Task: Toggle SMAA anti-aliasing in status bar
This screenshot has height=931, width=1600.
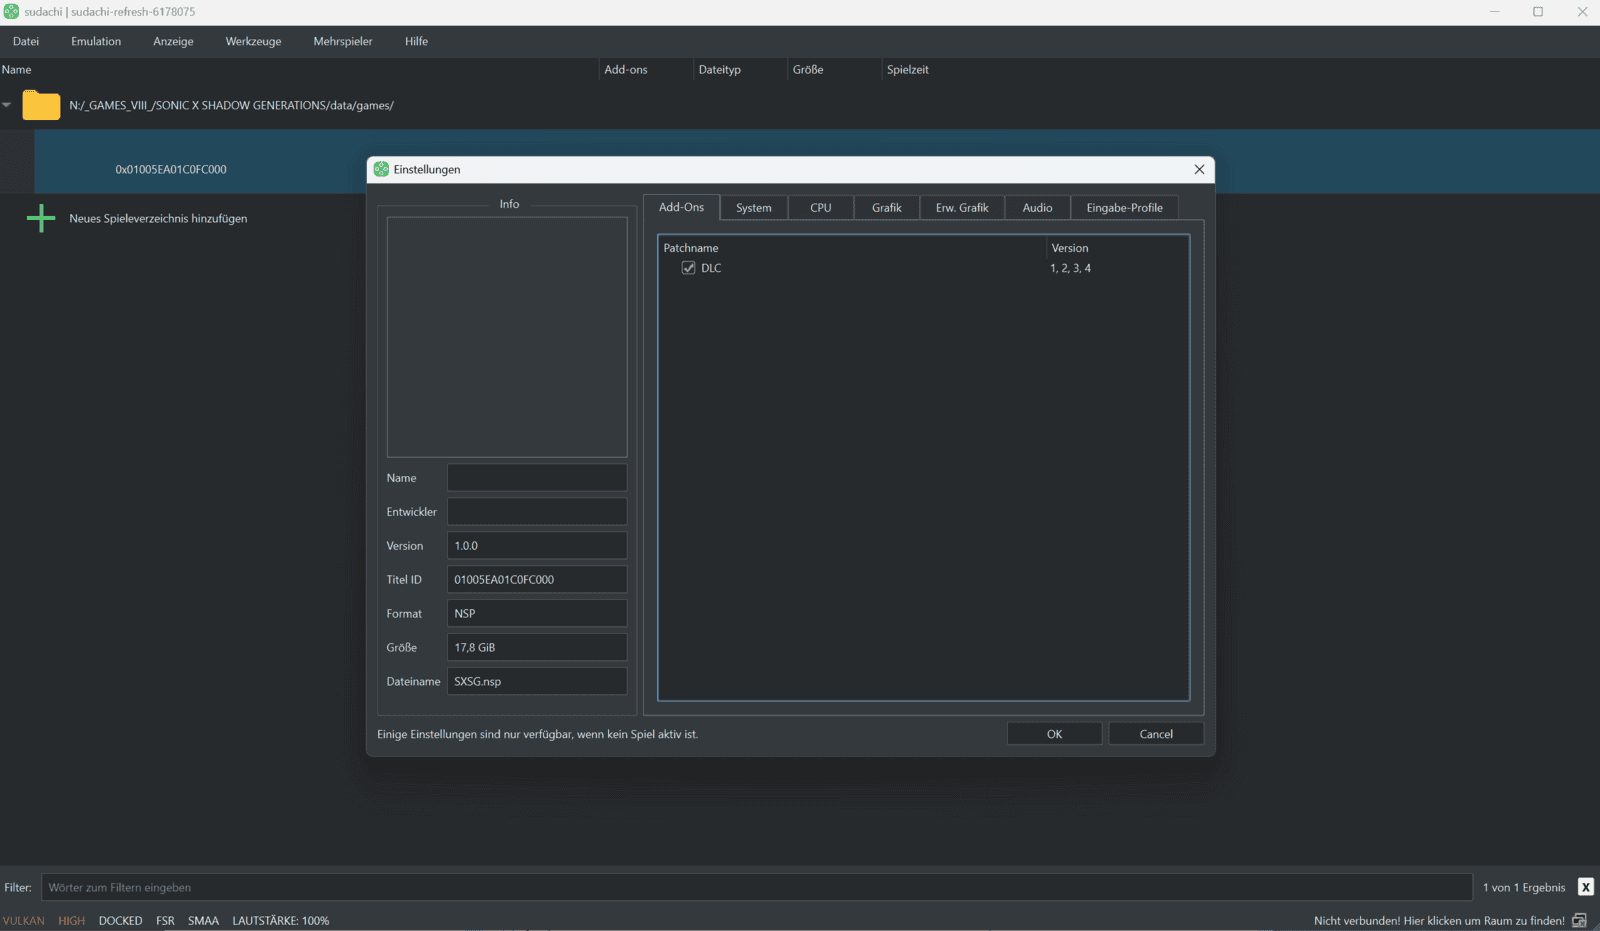Action: point(203,920)
